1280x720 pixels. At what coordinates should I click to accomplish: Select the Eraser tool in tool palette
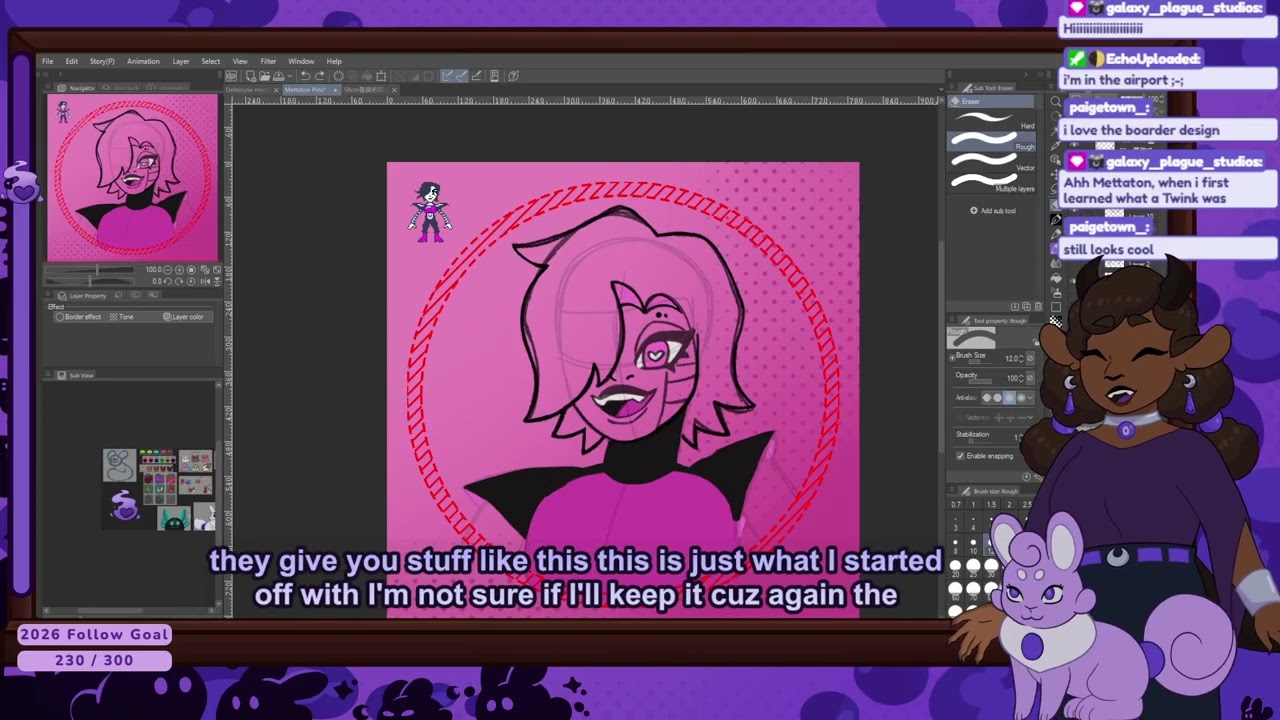click(x=1056, y=204)
